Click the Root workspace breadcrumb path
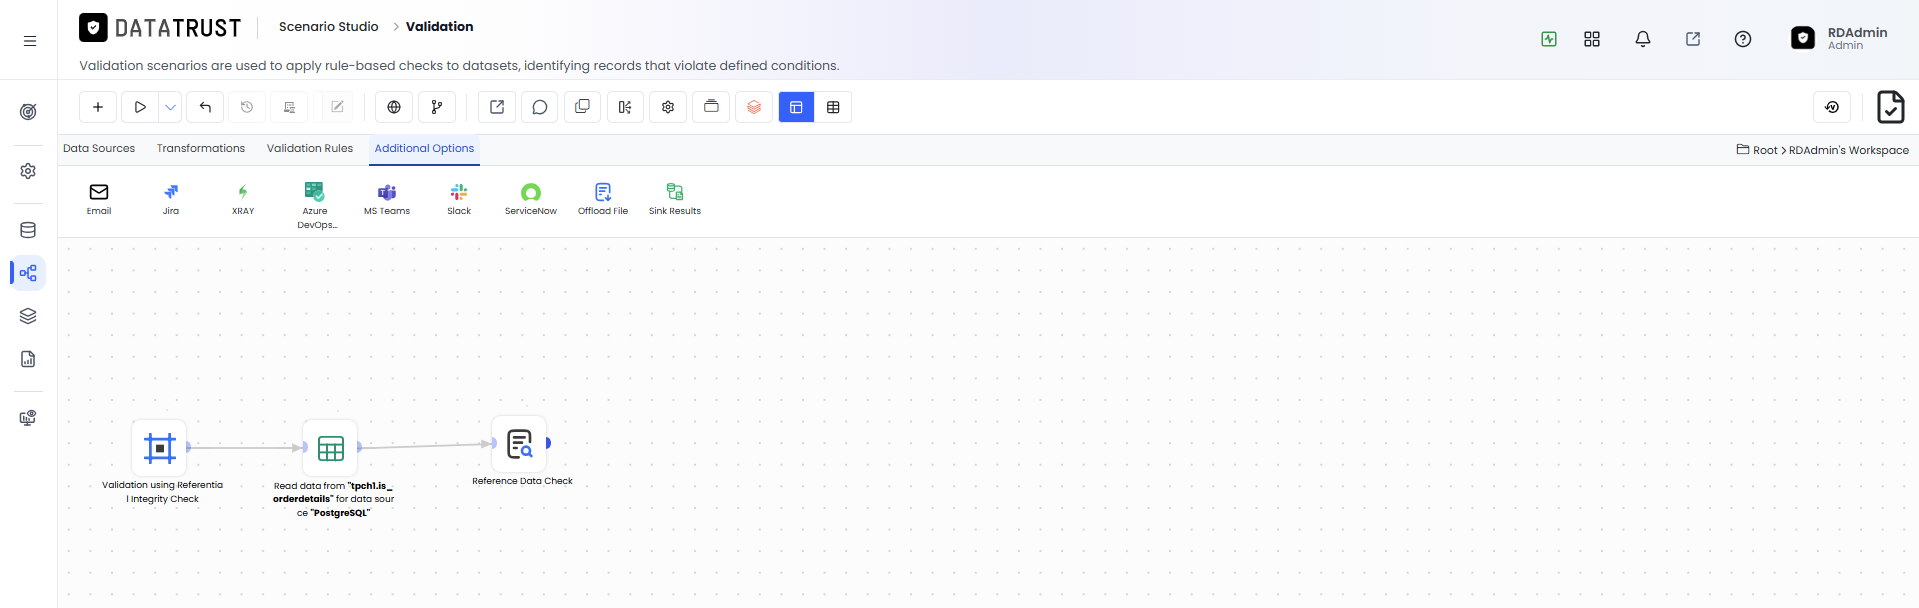Image resolution: width=1919 pixels, height=608 pixels. point(1823,150)
